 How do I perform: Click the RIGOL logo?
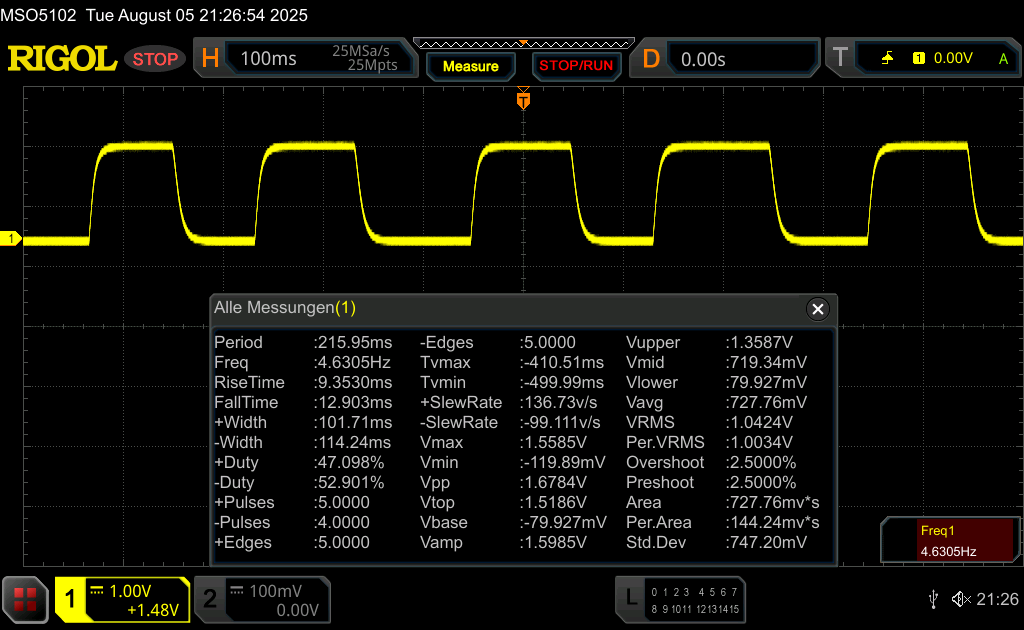(x=62, y=59)
